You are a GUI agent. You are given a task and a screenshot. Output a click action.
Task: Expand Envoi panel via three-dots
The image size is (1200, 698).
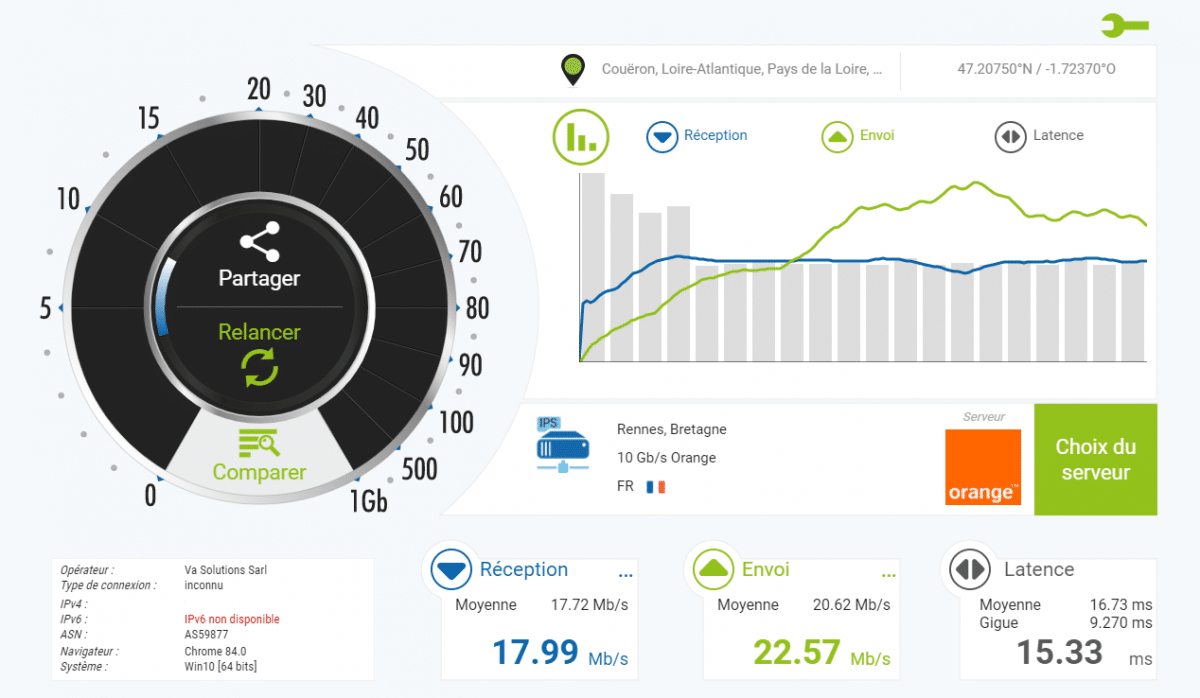889,575
